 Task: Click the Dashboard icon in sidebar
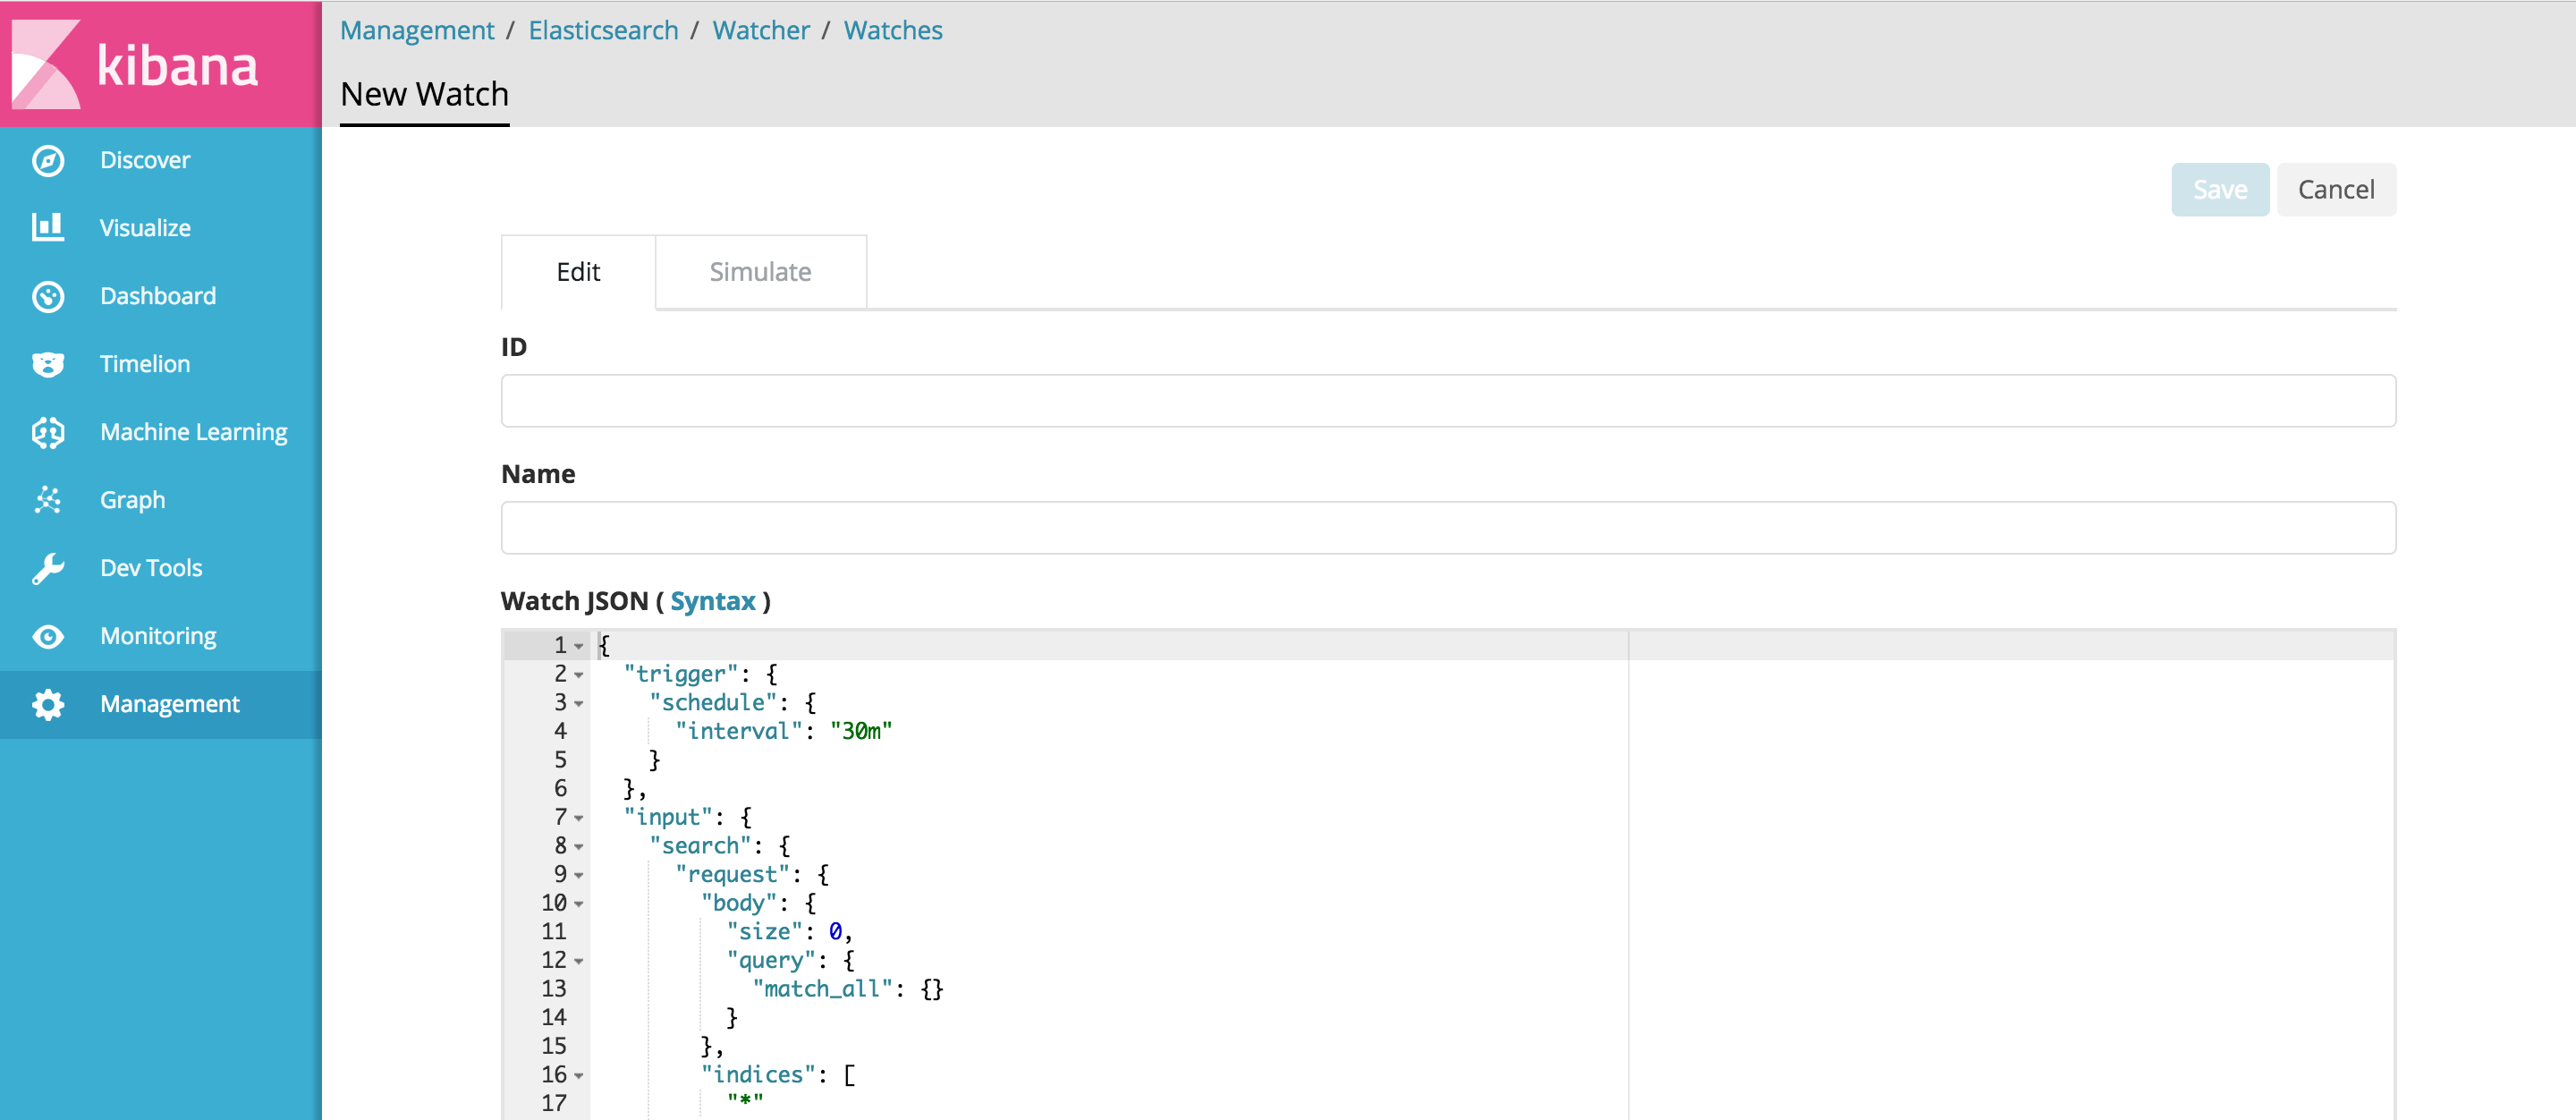[46, 295]
